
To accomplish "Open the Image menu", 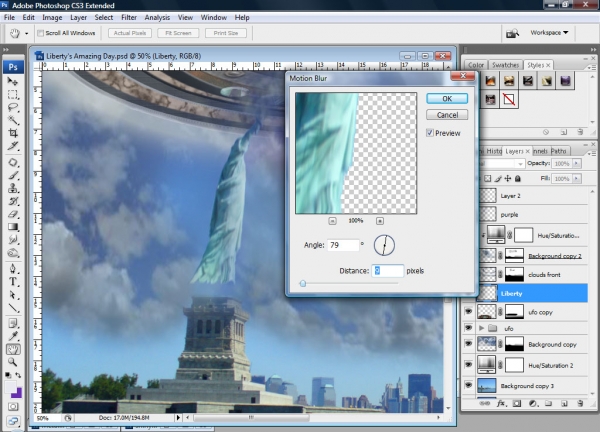I will click(52, 18).
